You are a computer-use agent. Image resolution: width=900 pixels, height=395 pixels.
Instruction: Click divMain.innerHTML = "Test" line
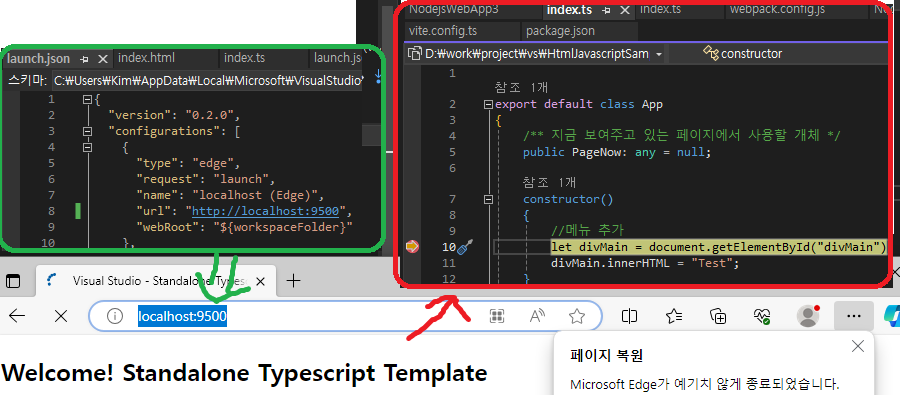[645, 263]
